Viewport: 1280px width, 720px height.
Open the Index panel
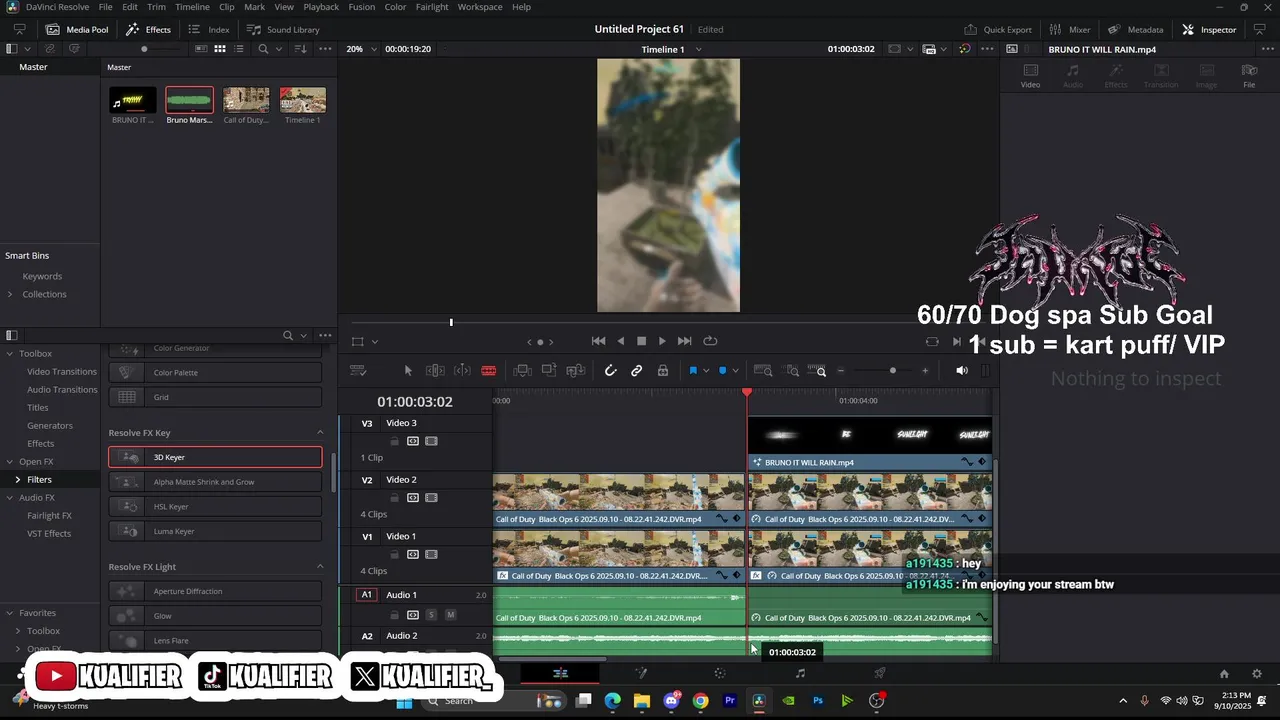[x=209, y=30]
